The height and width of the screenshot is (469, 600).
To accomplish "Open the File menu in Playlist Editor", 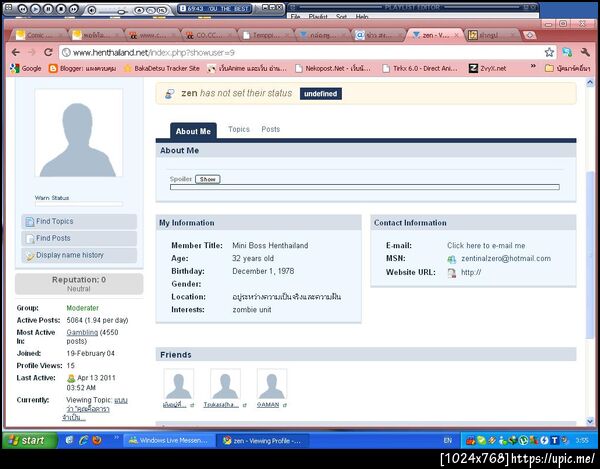I will coord(295,16).
